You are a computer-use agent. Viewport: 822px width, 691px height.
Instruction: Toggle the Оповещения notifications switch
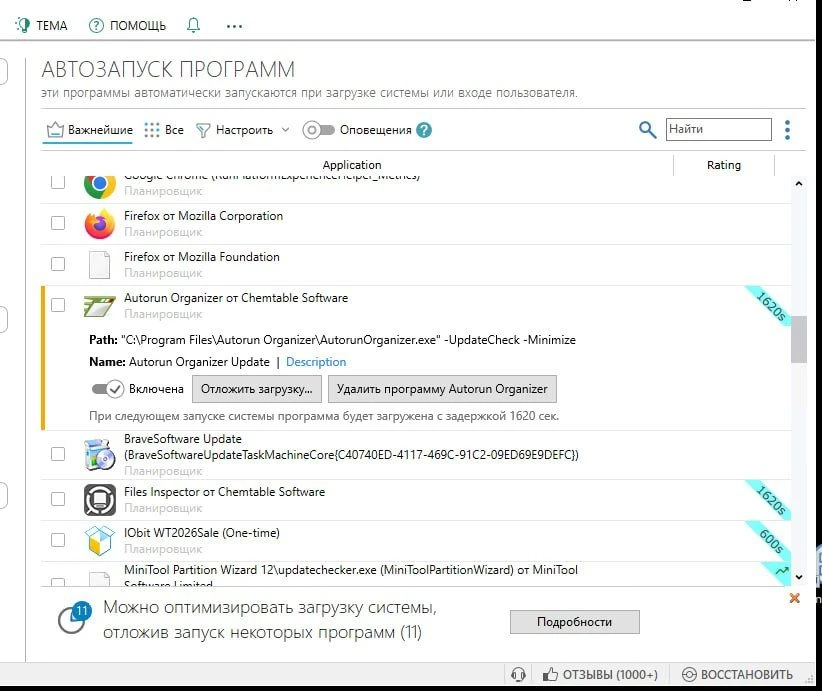pyautogui.click(x=318, y=130)
